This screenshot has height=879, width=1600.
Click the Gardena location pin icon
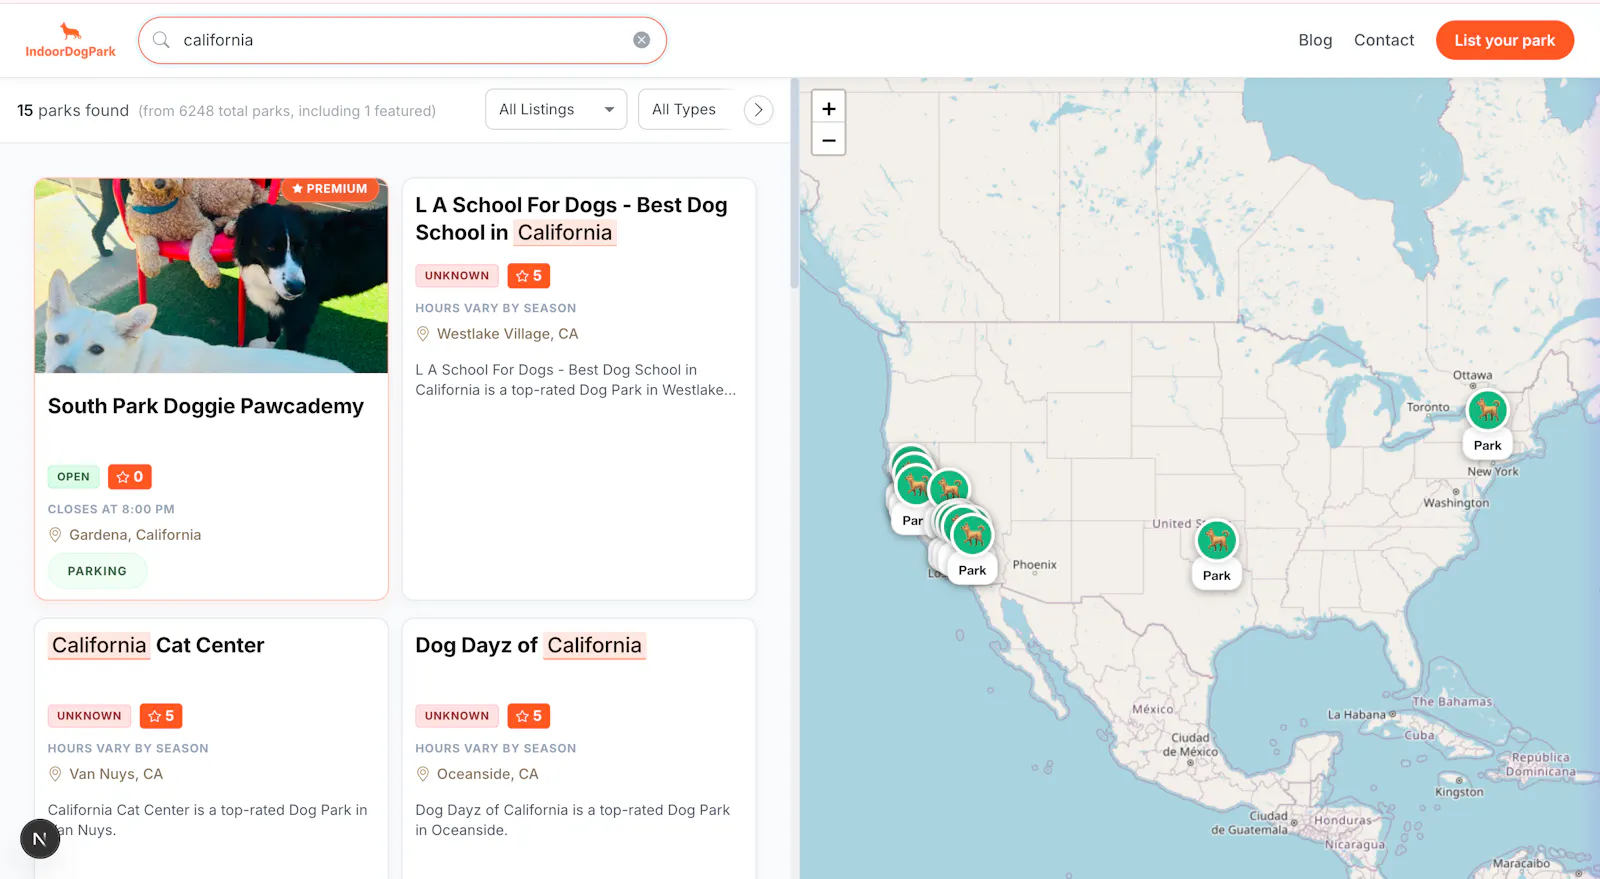55,535
